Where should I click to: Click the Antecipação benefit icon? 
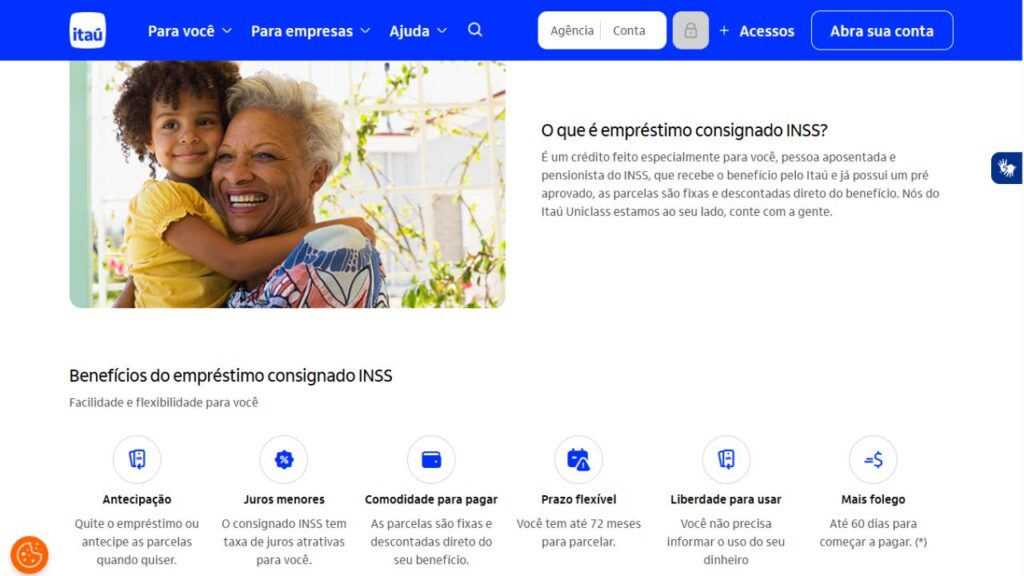coord(136,459)
